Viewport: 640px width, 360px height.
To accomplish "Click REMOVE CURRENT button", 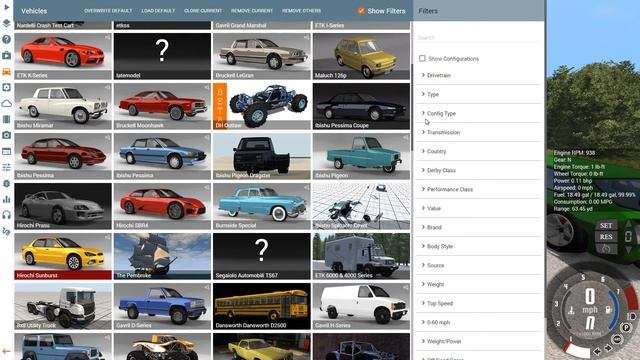I will [x=252, y=11].
